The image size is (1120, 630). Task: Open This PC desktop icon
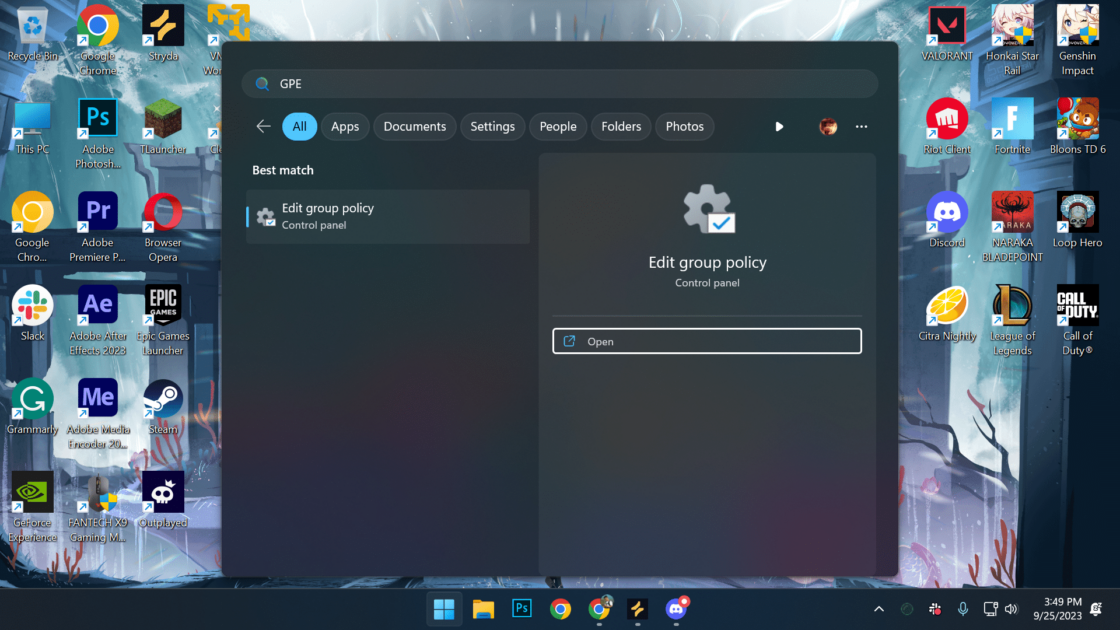coord(32,127)
